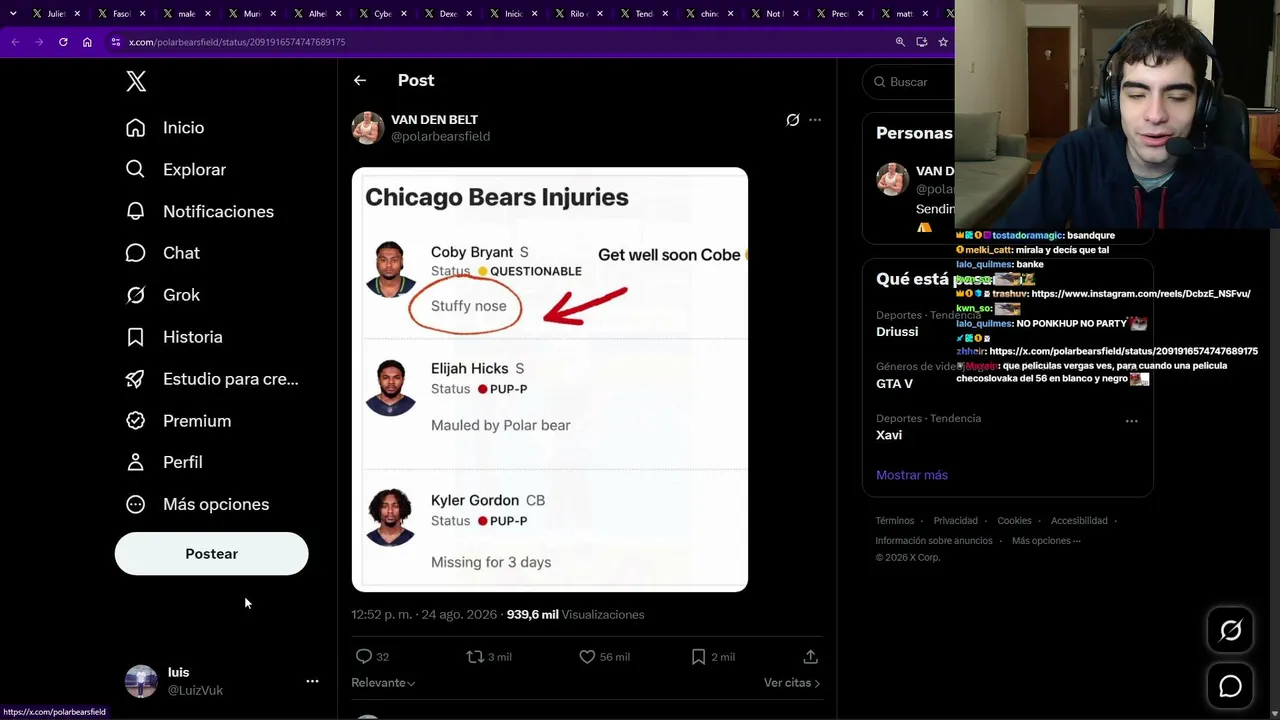View site information icon in address bar

116,42
